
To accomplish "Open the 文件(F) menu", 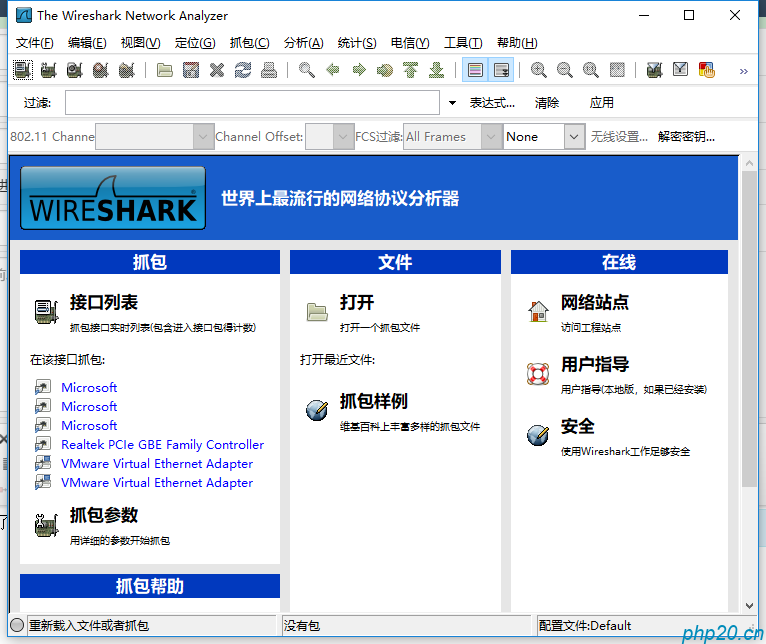I will (x=34, y=43).
